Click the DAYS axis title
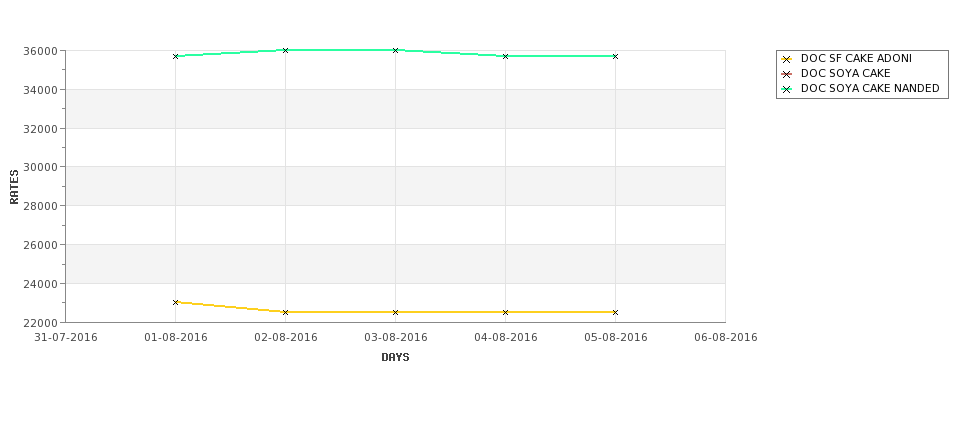This screenshot has height=429, width=975. coord(395,357)
